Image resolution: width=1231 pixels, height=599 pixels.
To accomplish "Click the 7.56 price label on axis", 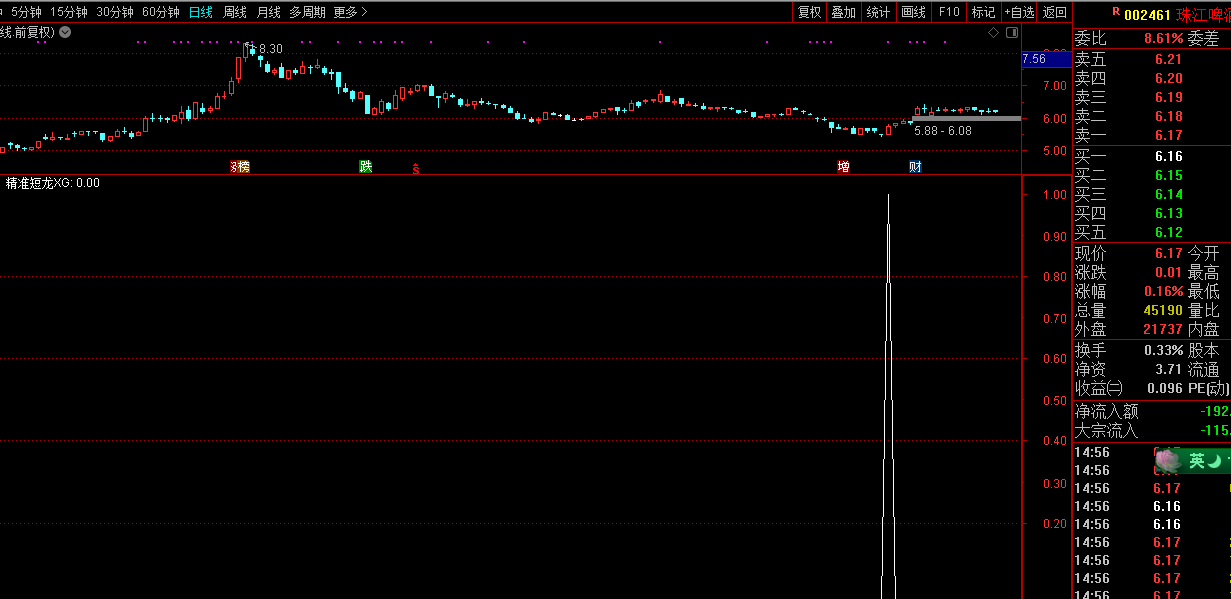I will pos(1034,59).
